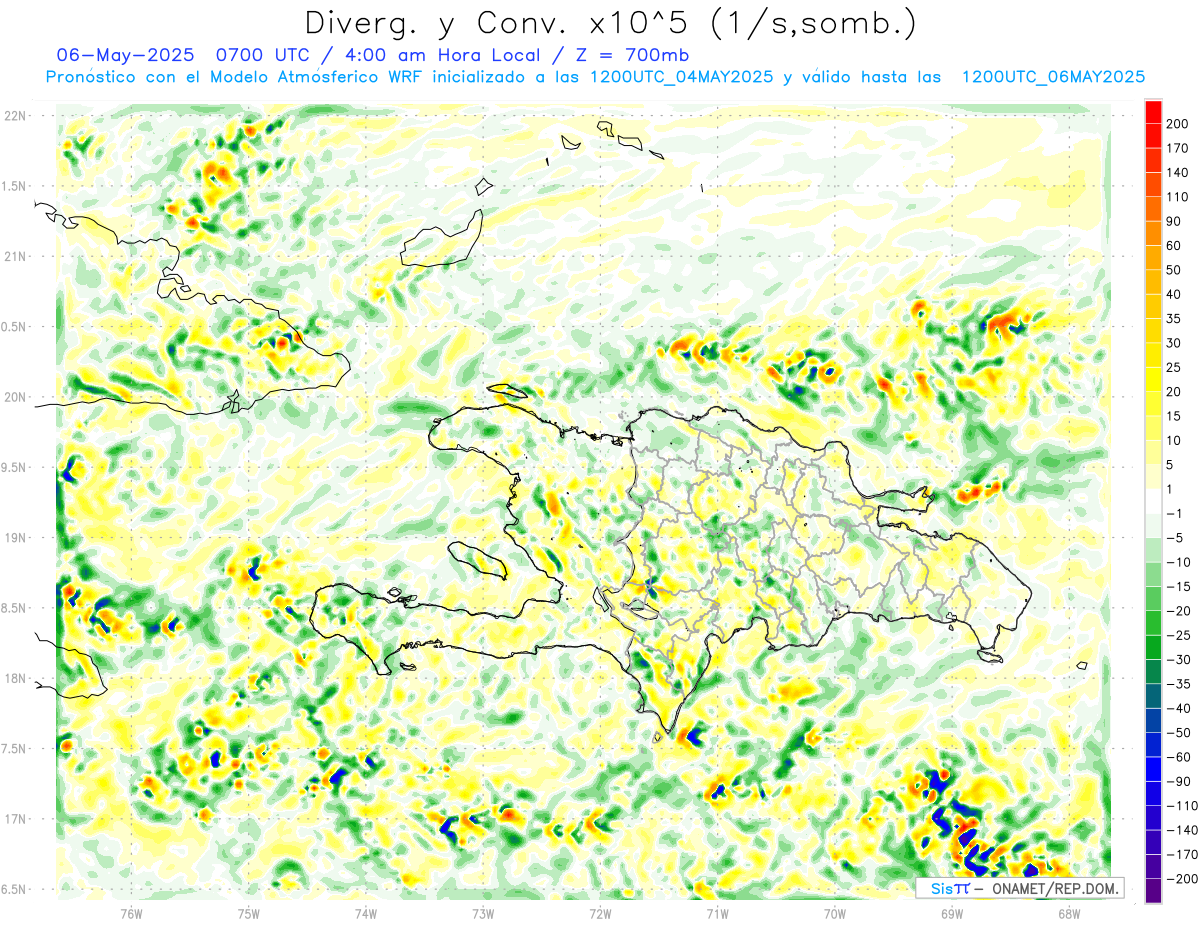Image resolution: width=1200 pixels, height=927 pixels.
Task: Select the '-25' colorbar value
Action: point(1178,635)
